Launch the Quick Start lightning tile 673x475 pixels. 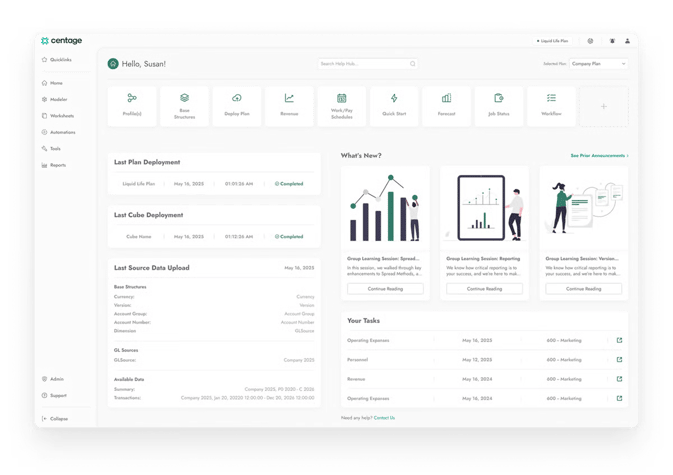(394, 104)
